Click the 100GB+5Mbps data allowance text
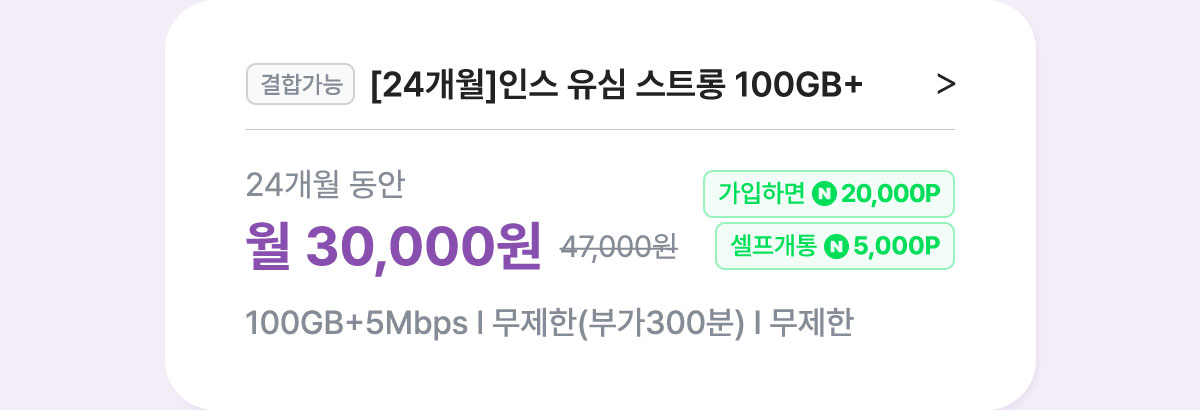Viewport: 1200px width, 410px height. tap(357, 324)
